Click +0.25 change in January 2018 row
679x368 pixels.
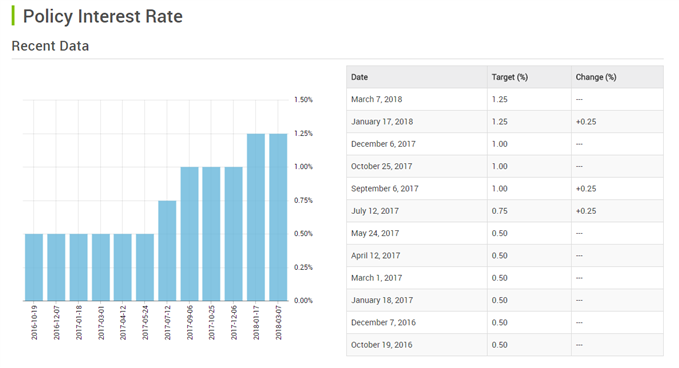[586, 122]
